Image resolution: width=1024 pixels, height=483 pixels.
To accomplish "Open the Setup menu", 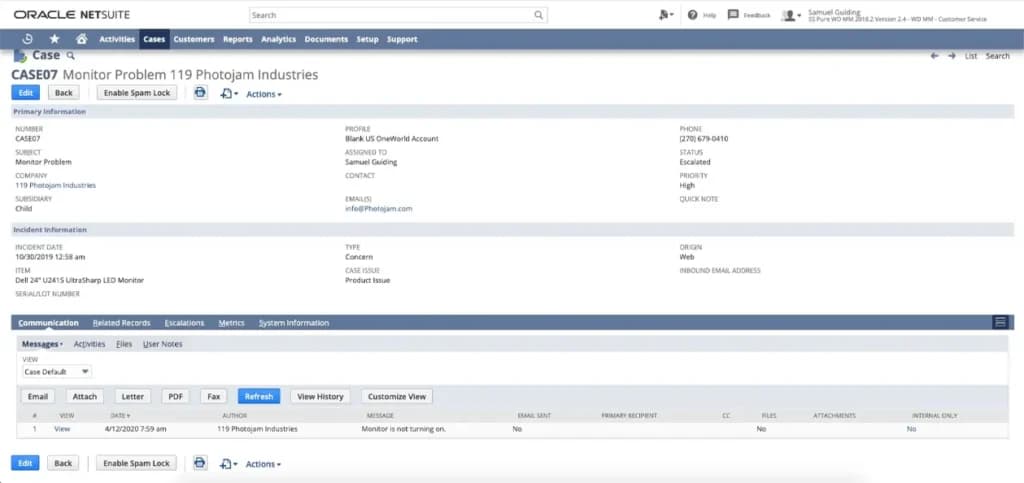I will coord(367,39).
